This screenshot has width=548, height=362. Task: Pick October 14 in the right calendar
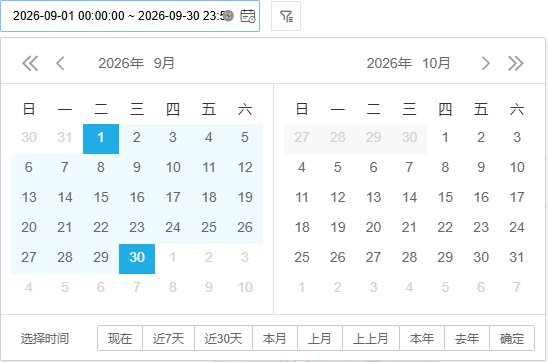coord(409,197)
